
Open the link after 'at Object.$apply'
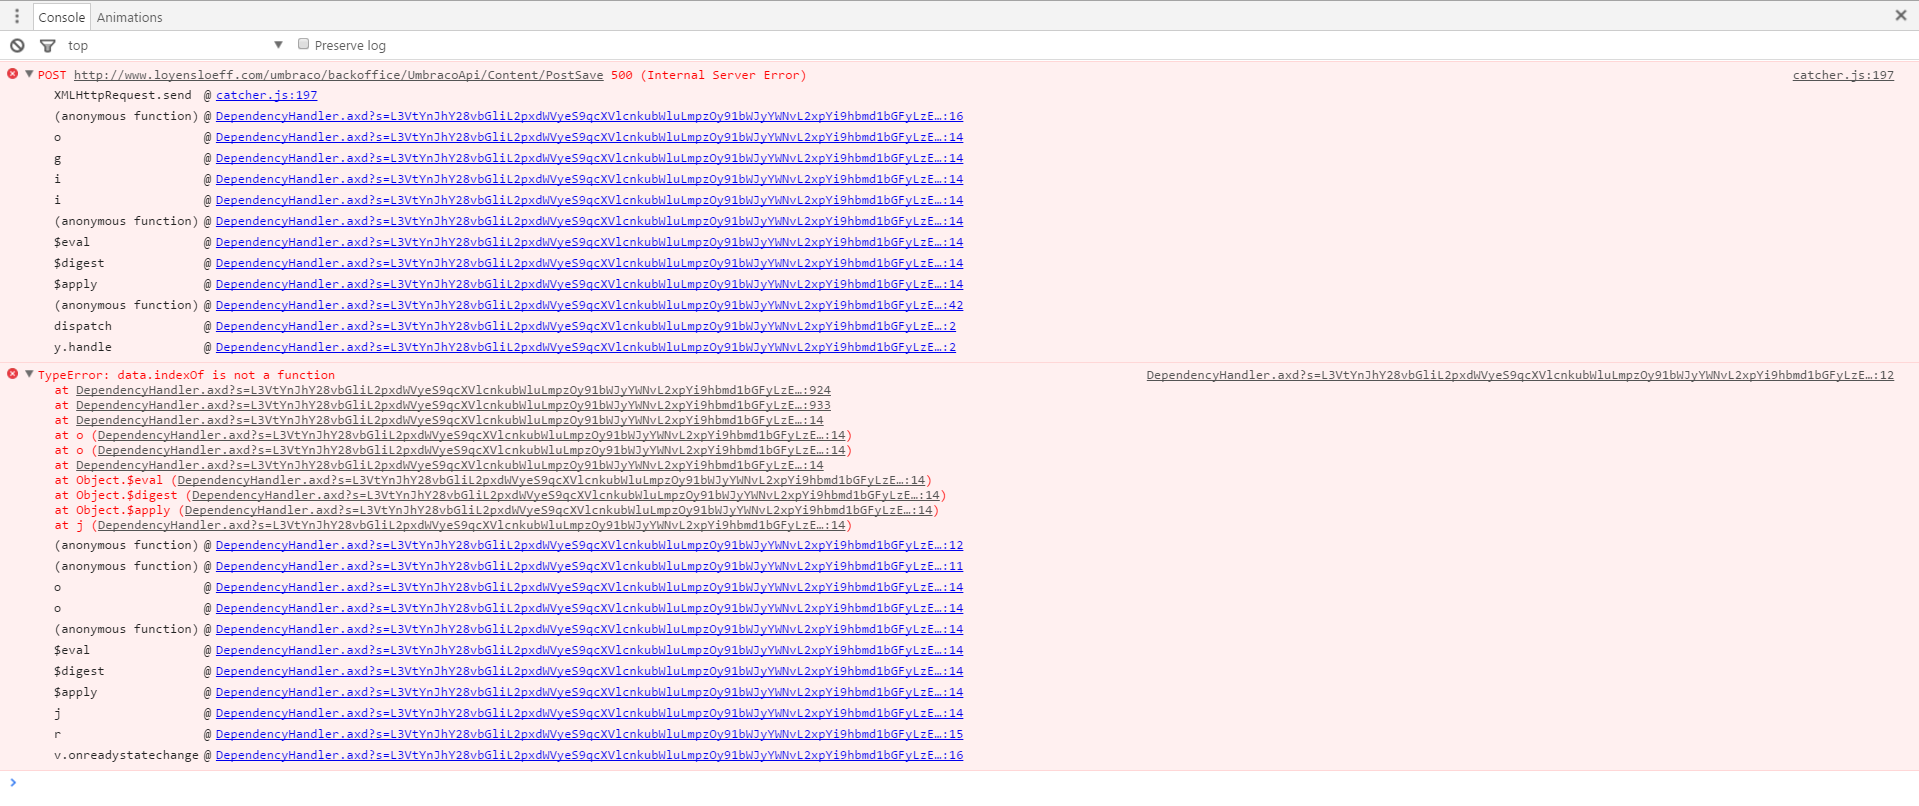tap(558, 510)
